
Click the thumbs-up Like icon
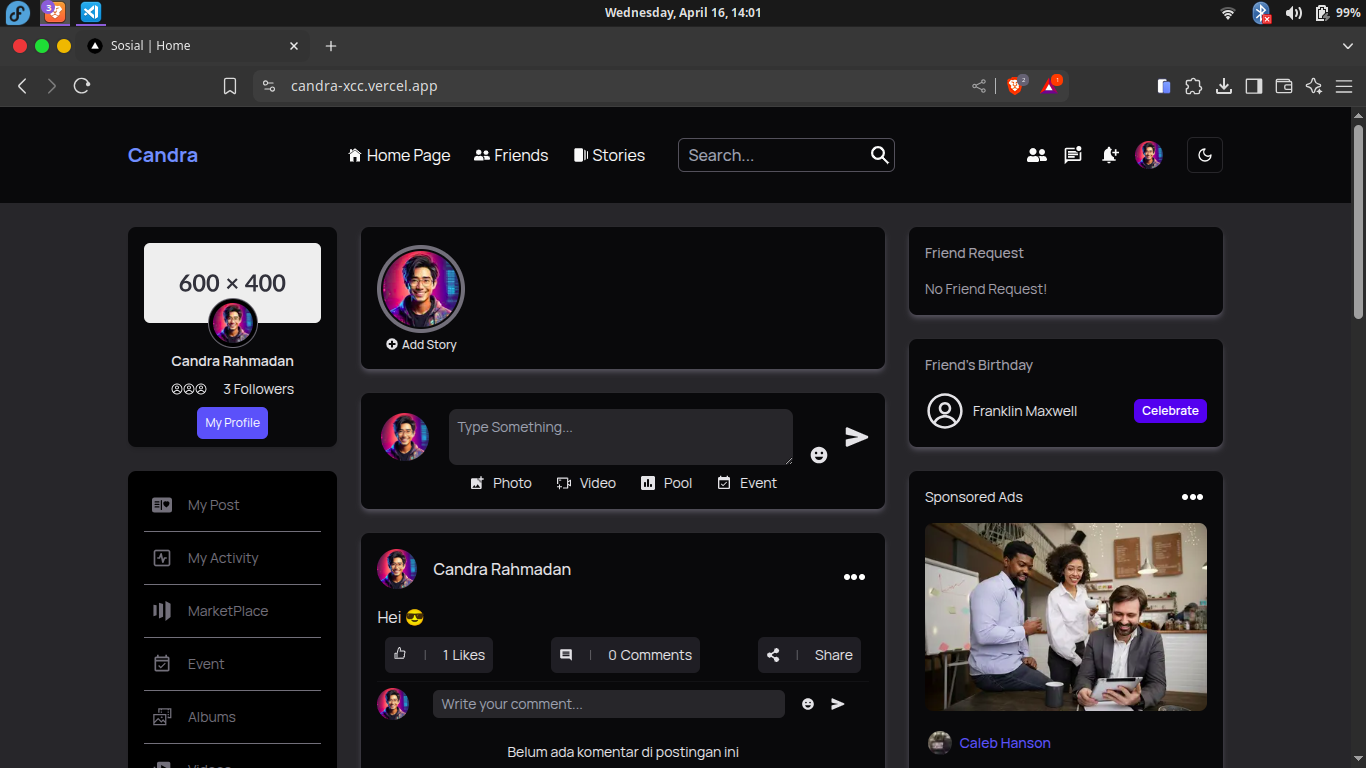400,654
